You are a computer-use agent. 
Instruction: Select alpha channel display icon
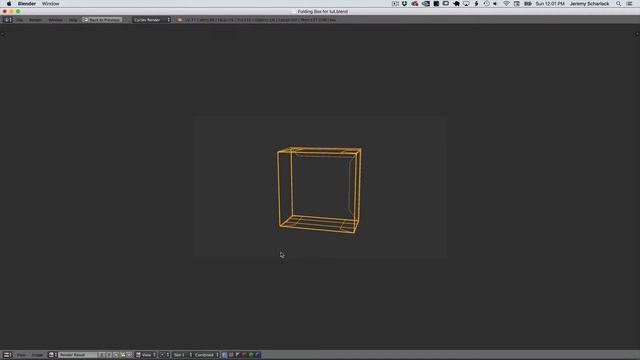pos(238,355)
